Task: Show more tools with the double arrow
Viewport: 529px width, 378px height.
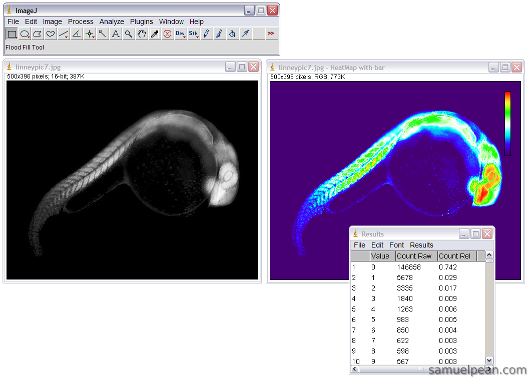Action: (x=271, y=34)
